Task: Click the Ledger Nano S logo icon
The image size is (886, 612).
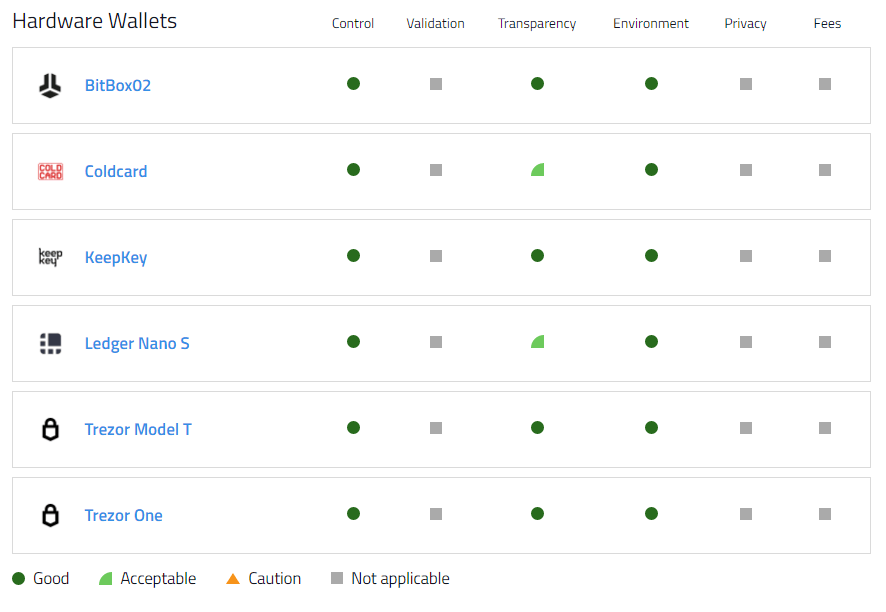Action: pos(50,343)
